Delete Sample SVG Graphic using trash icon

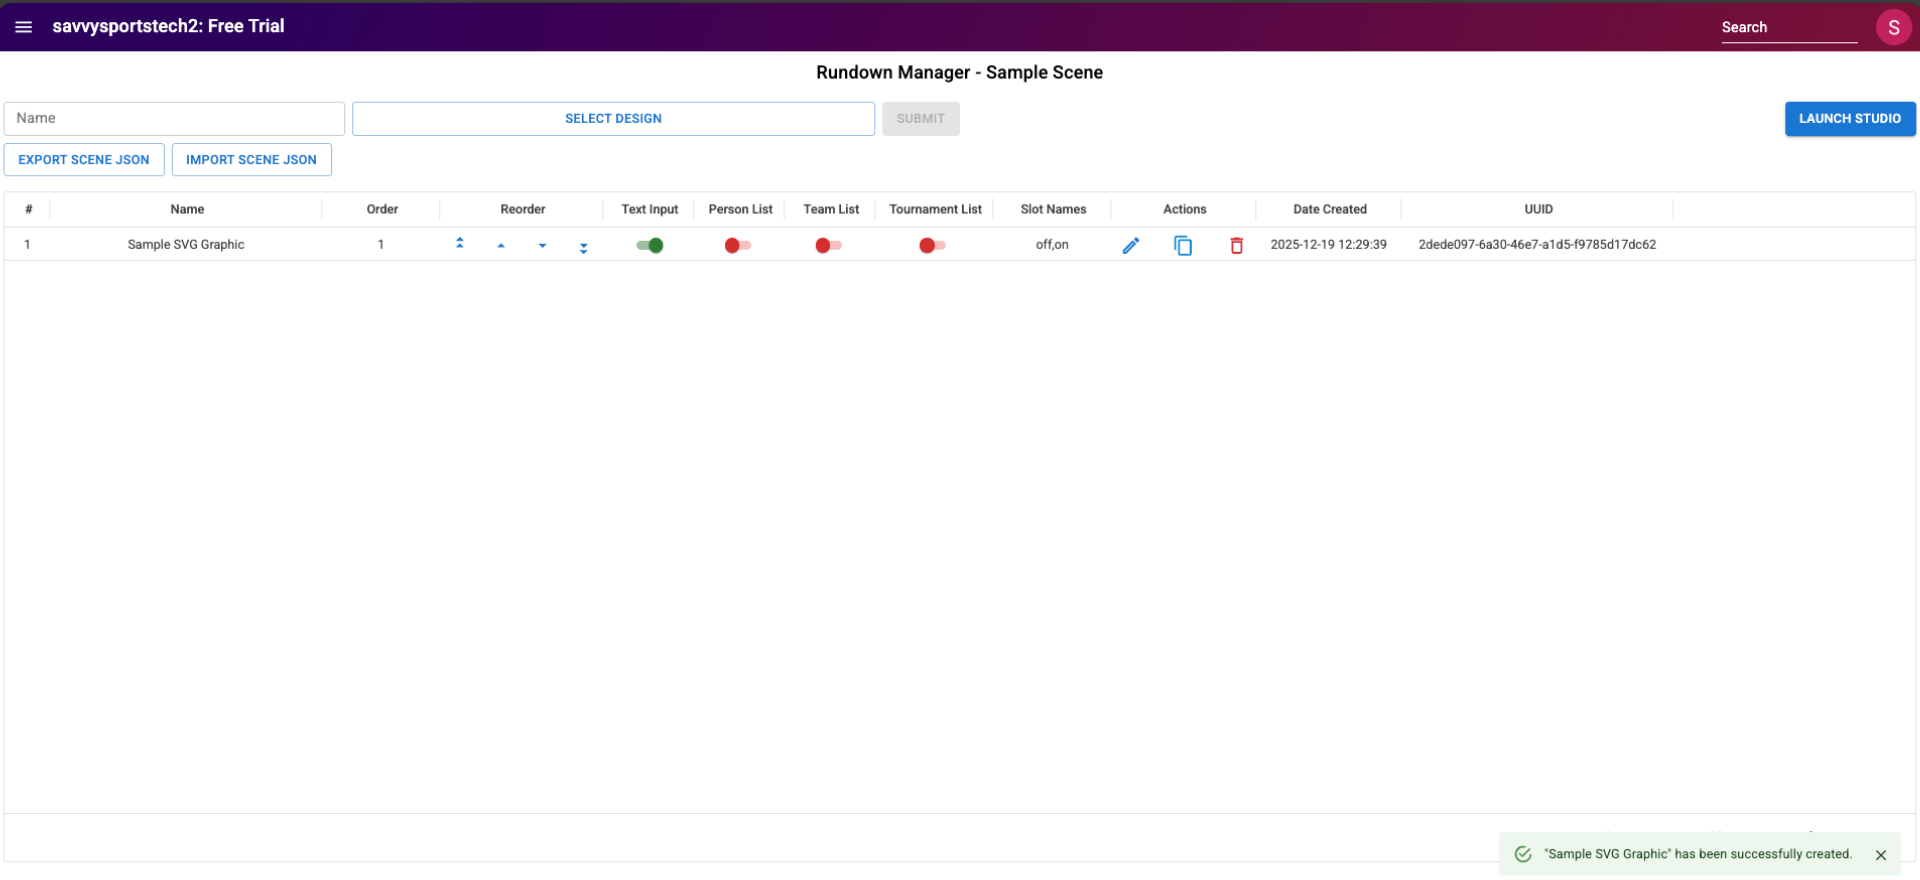pyautogui.click(x=1236, y=245)
